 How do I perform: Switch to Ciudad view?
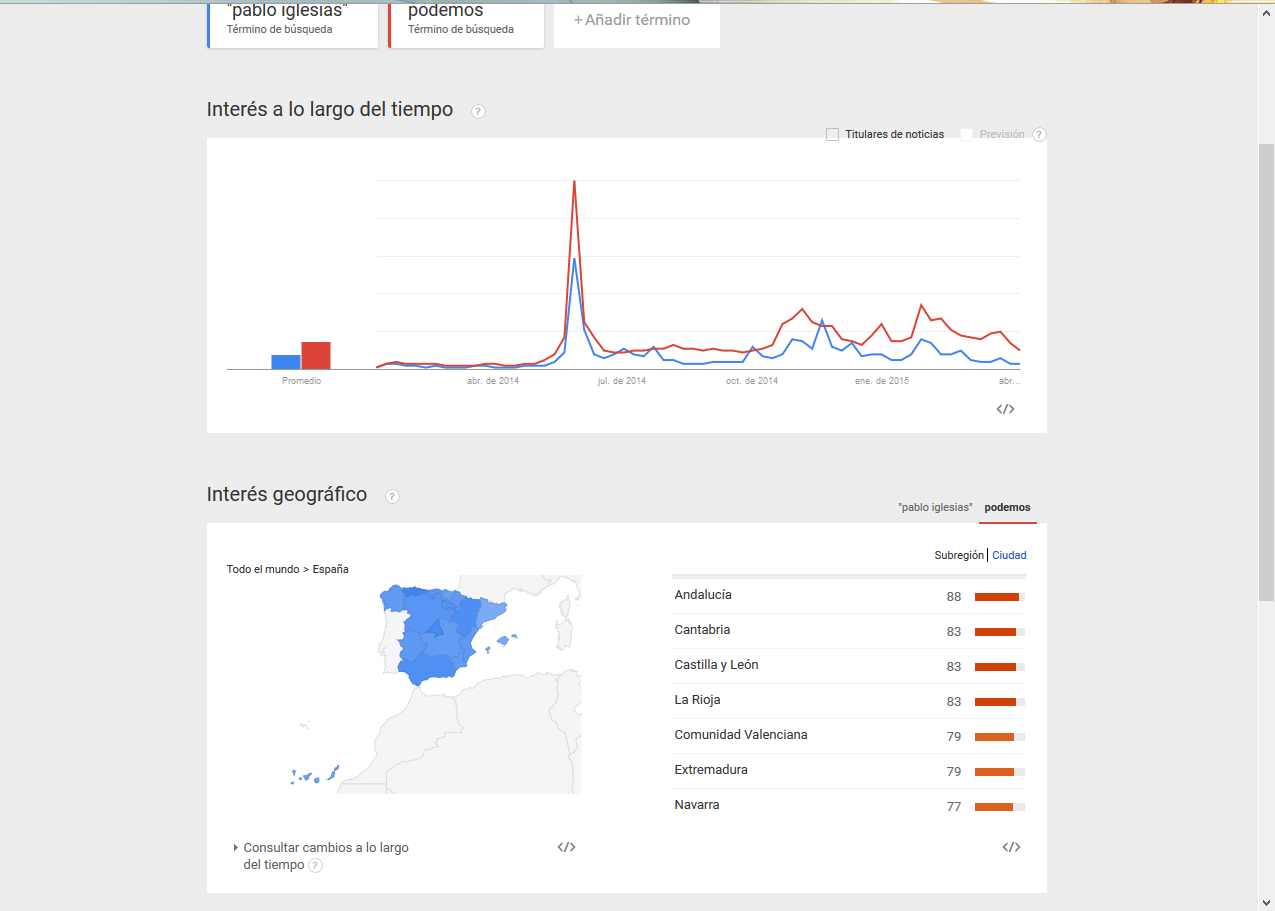pyautogui.click(x=1009, y=555)
